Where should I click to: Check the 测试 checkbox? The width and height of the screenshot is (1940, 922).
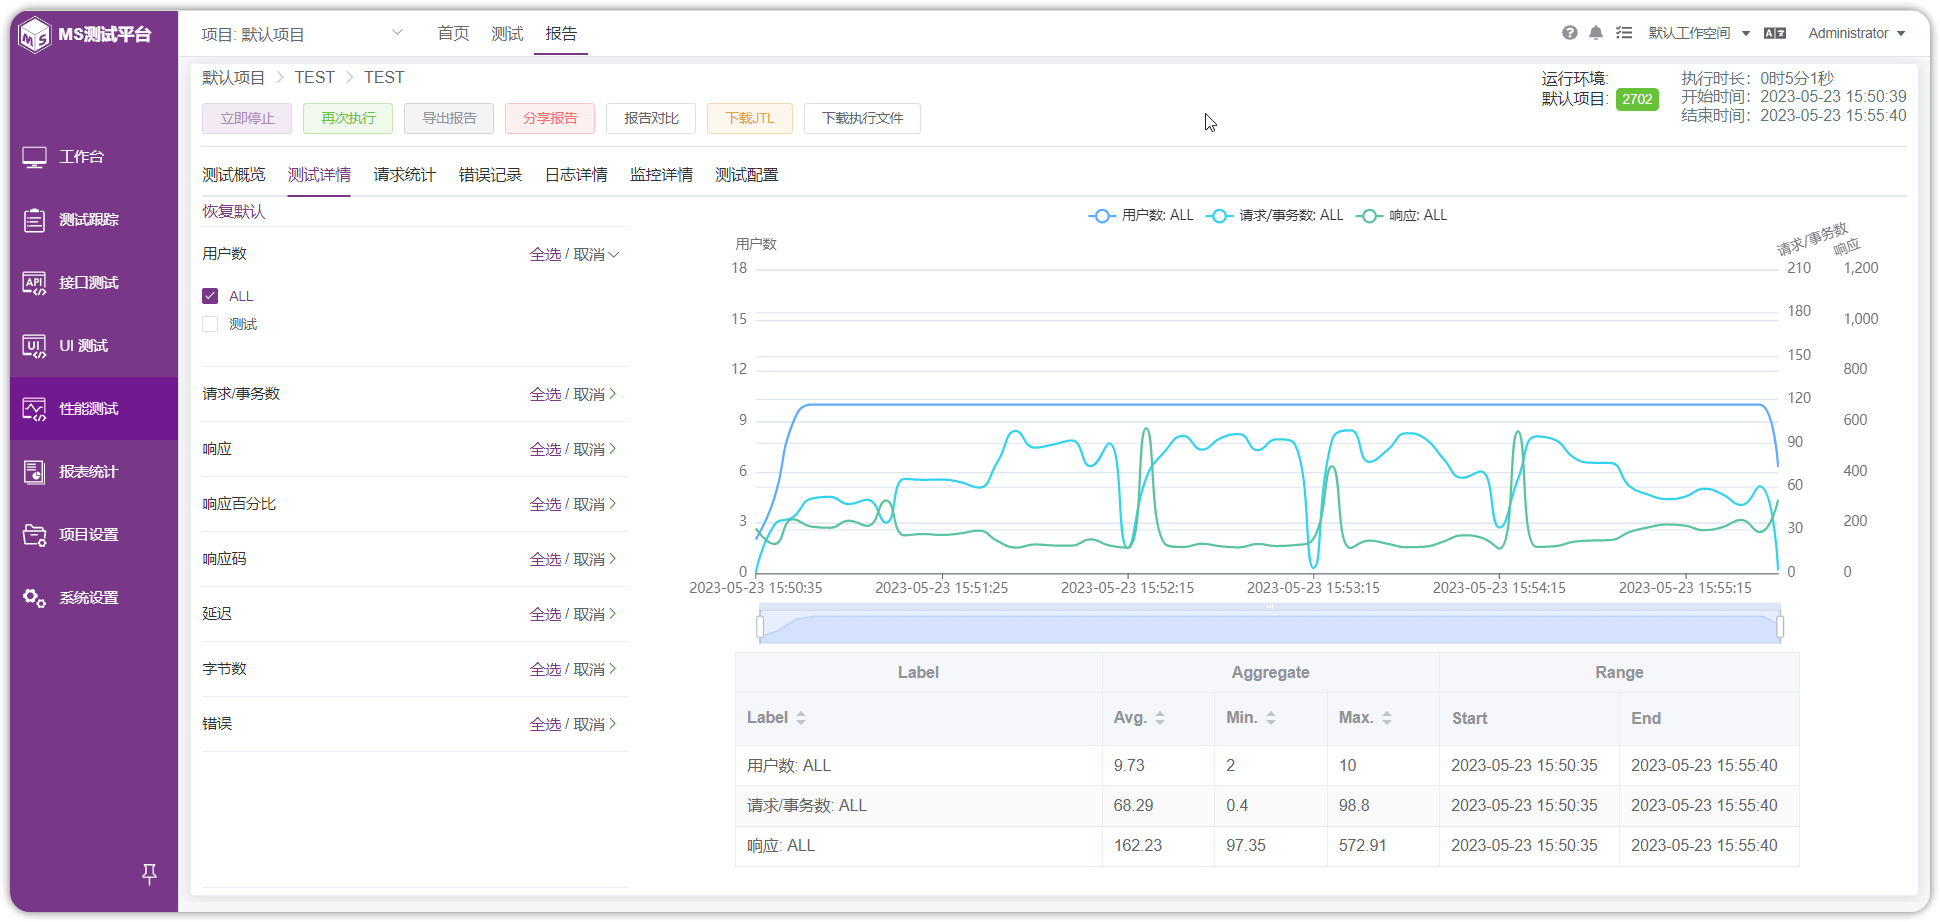tap(210, 324)
